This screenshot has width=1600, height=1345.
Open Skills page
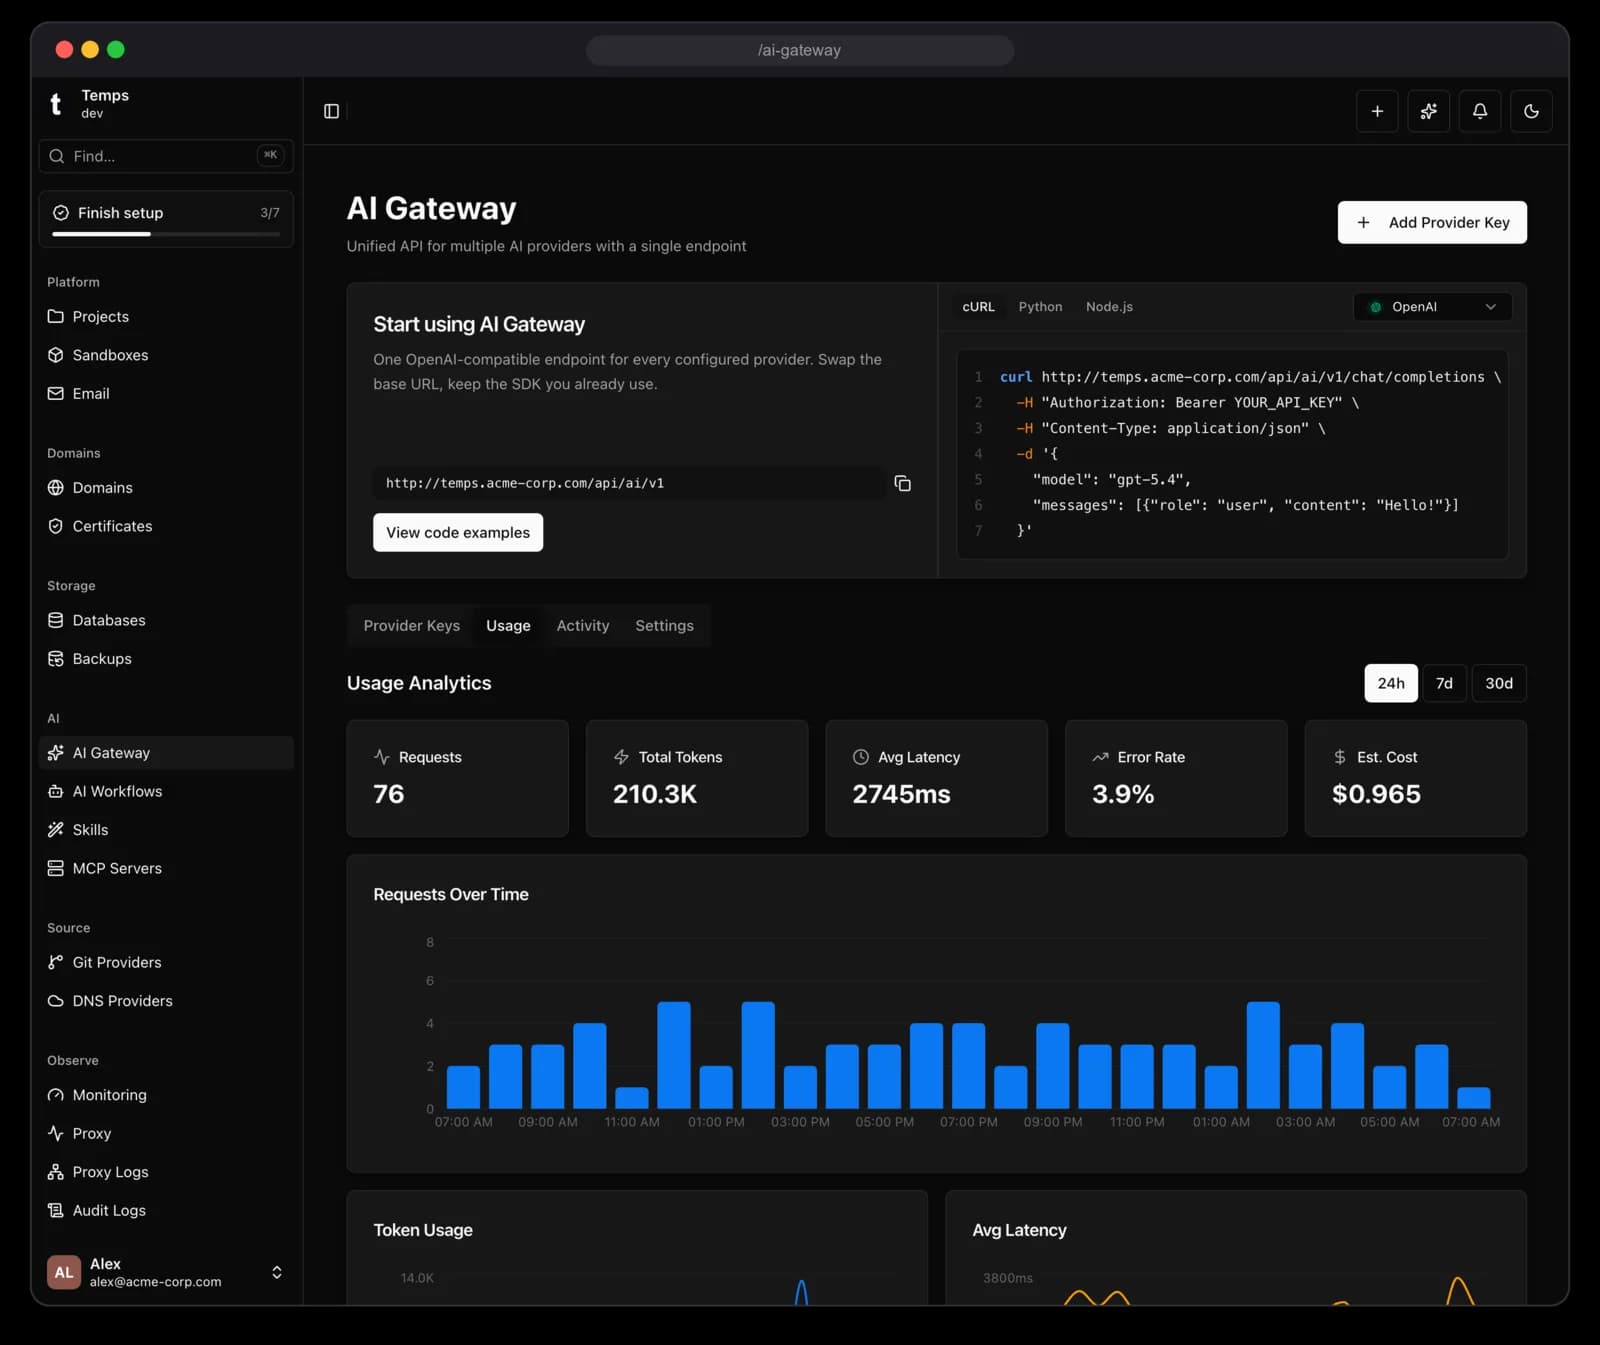[x=166, y=830]
